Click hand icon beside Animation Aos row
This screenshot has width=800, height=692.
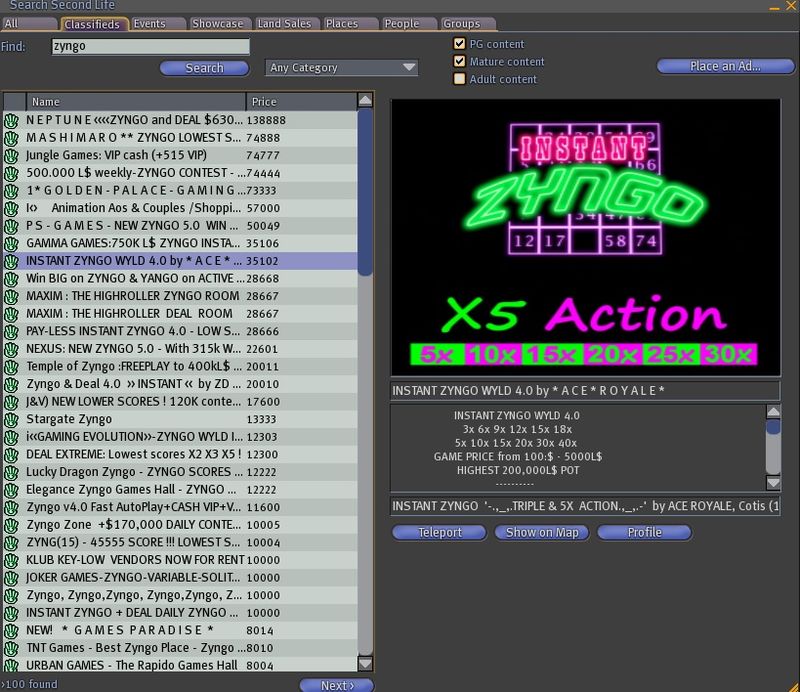pyautogui.click(x=11, y=209)
